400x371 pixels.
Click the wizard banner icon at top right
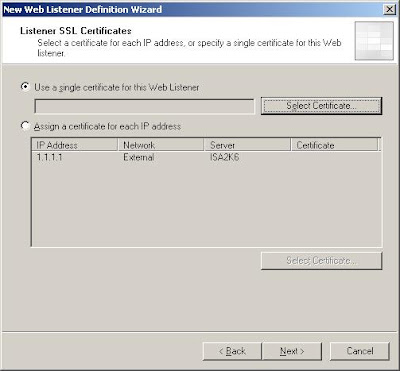pyautogui.click(x=374, y=41)
